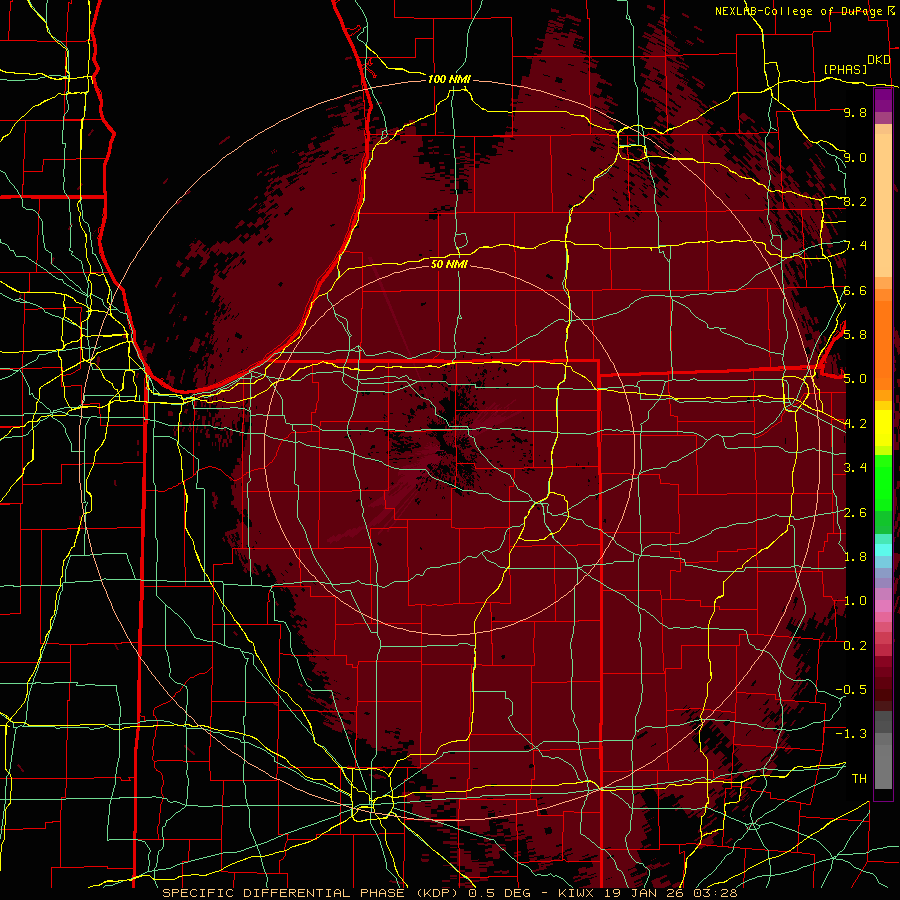900x900 pixels.
Task: Click the TH label on the color scale
Action: (x=859, y=778)
